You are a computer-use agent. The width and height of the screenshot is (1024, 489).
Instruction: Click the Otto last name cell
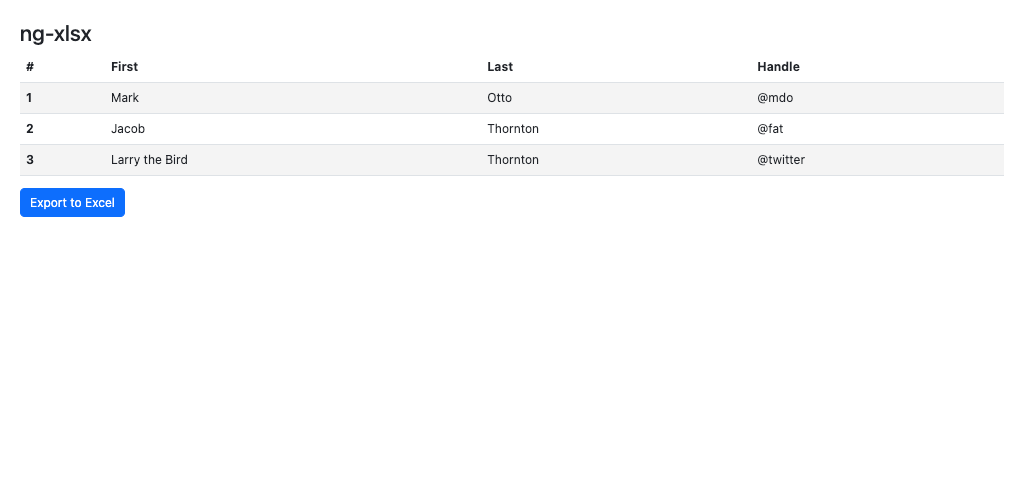pyautogui.click(x=500, y=98)
